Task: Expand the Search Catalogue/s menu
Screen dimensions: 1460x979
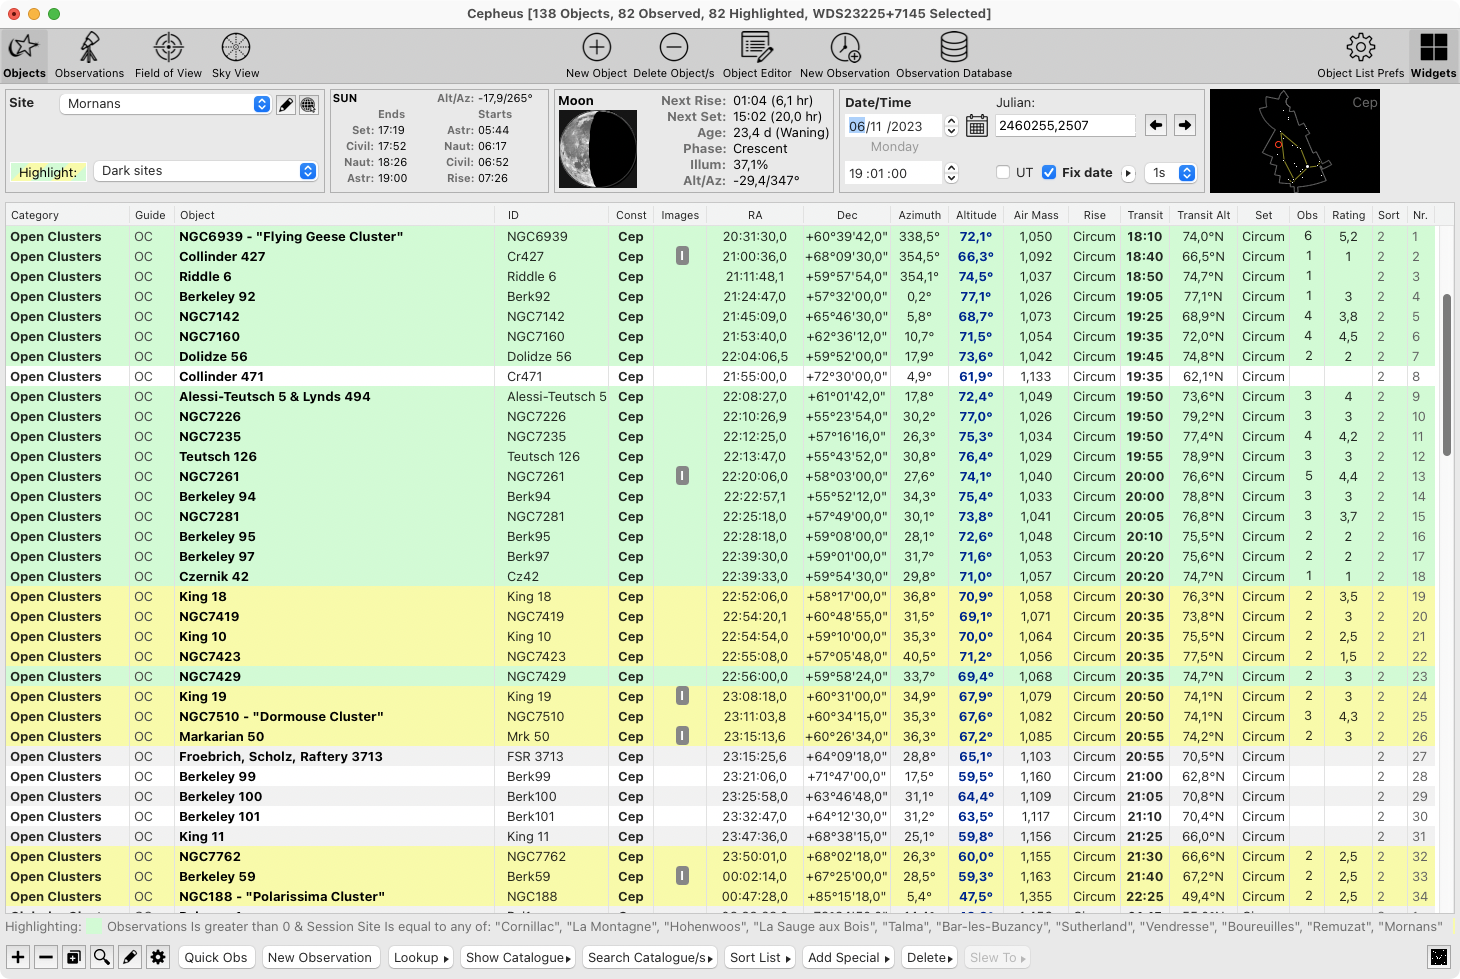Action: 650,957
